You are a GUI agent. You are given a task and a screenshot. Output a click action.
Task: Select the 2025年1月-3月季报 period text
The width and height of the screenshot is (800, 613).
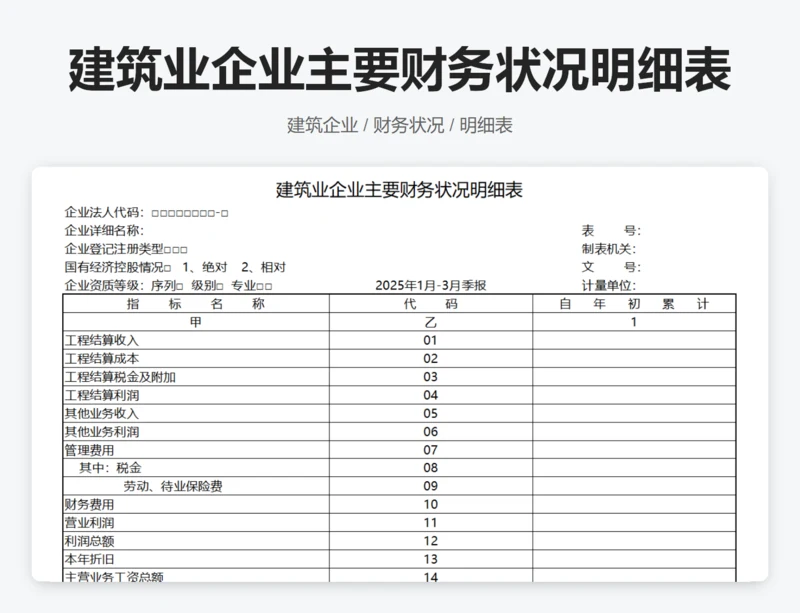point(431,286)
